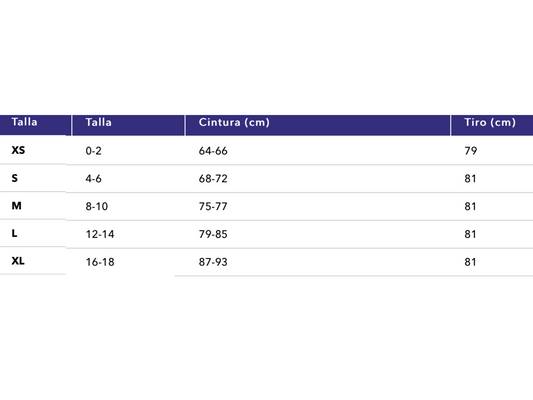Click the XL size row label

18,261
